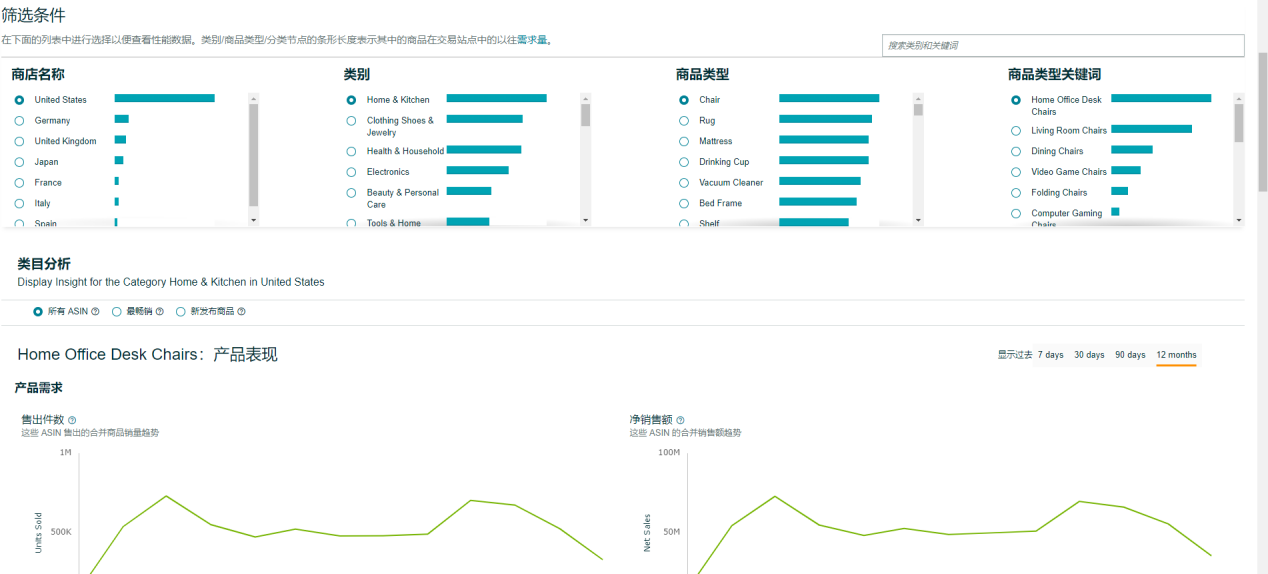Choose Electronics category option
The height and width of the screenshot is (574, 1268).
(351, 172)
